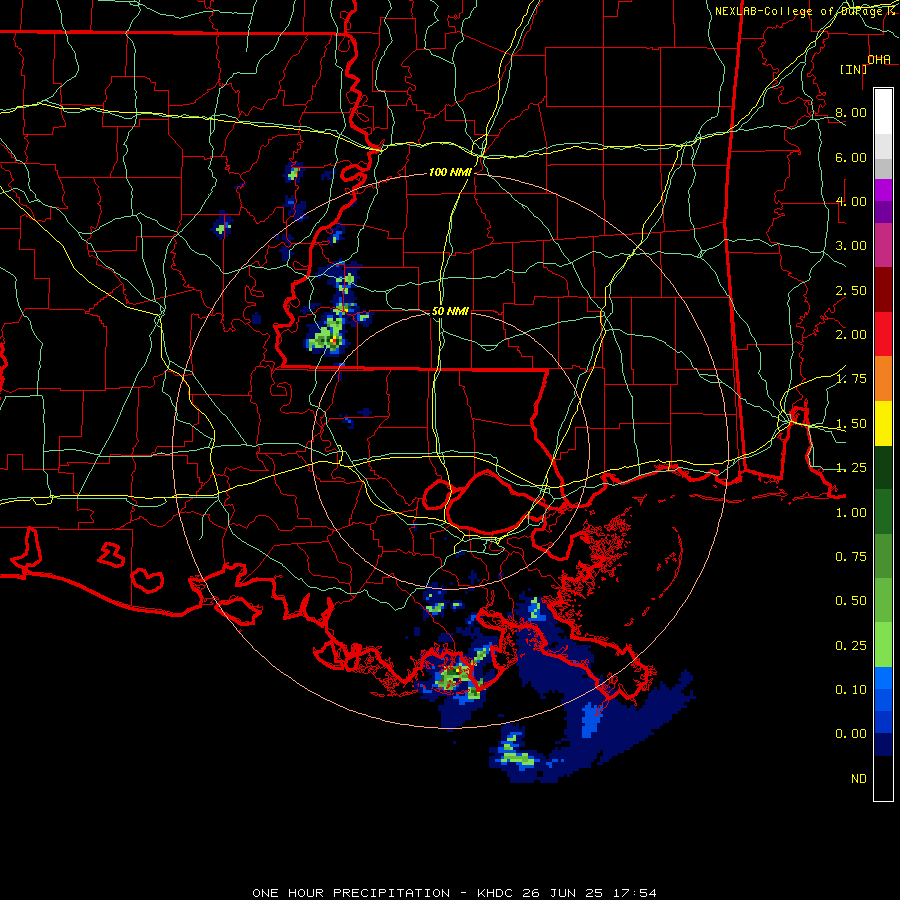The width and height of the screenshot is (900, 900).
Task: Click the 8.00 legend value
Action: pos(850,112)
